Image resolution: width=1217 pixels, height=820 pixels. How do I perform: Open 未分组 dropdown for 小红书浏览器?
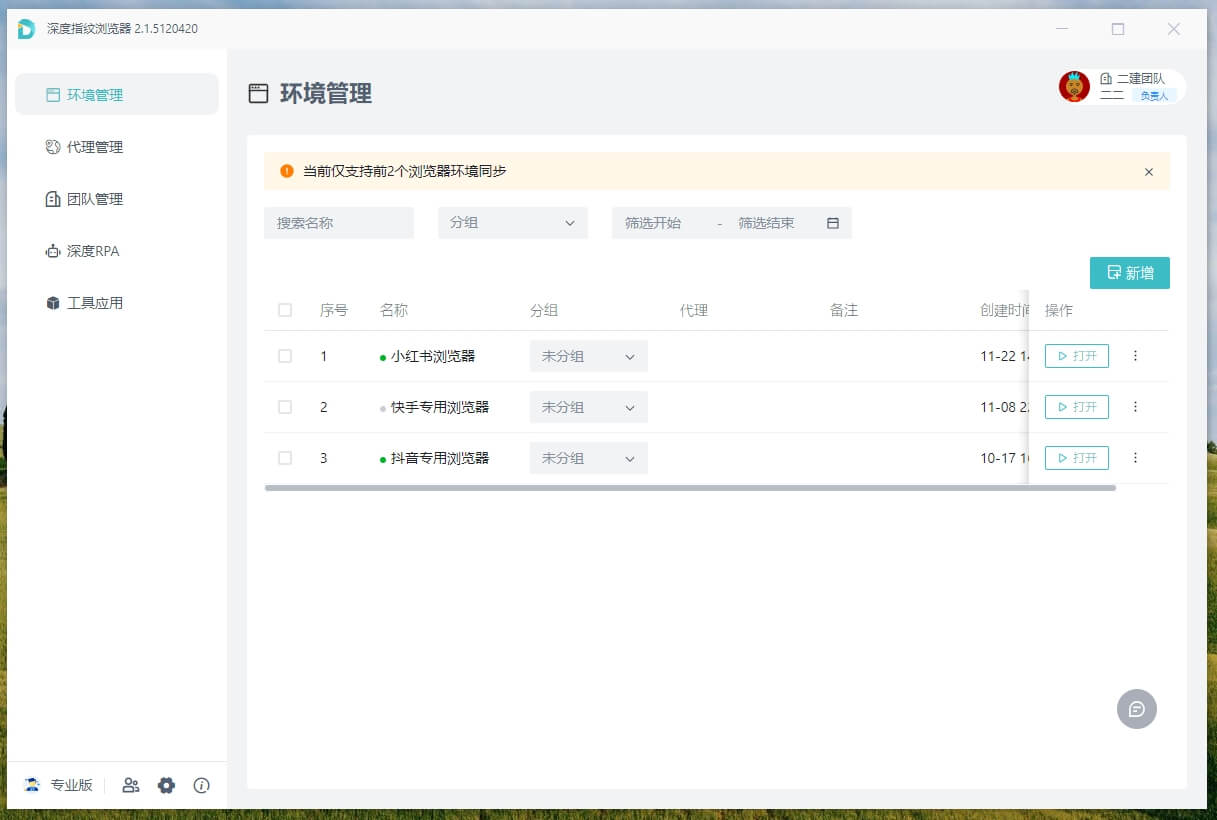(x=588, y=356)
